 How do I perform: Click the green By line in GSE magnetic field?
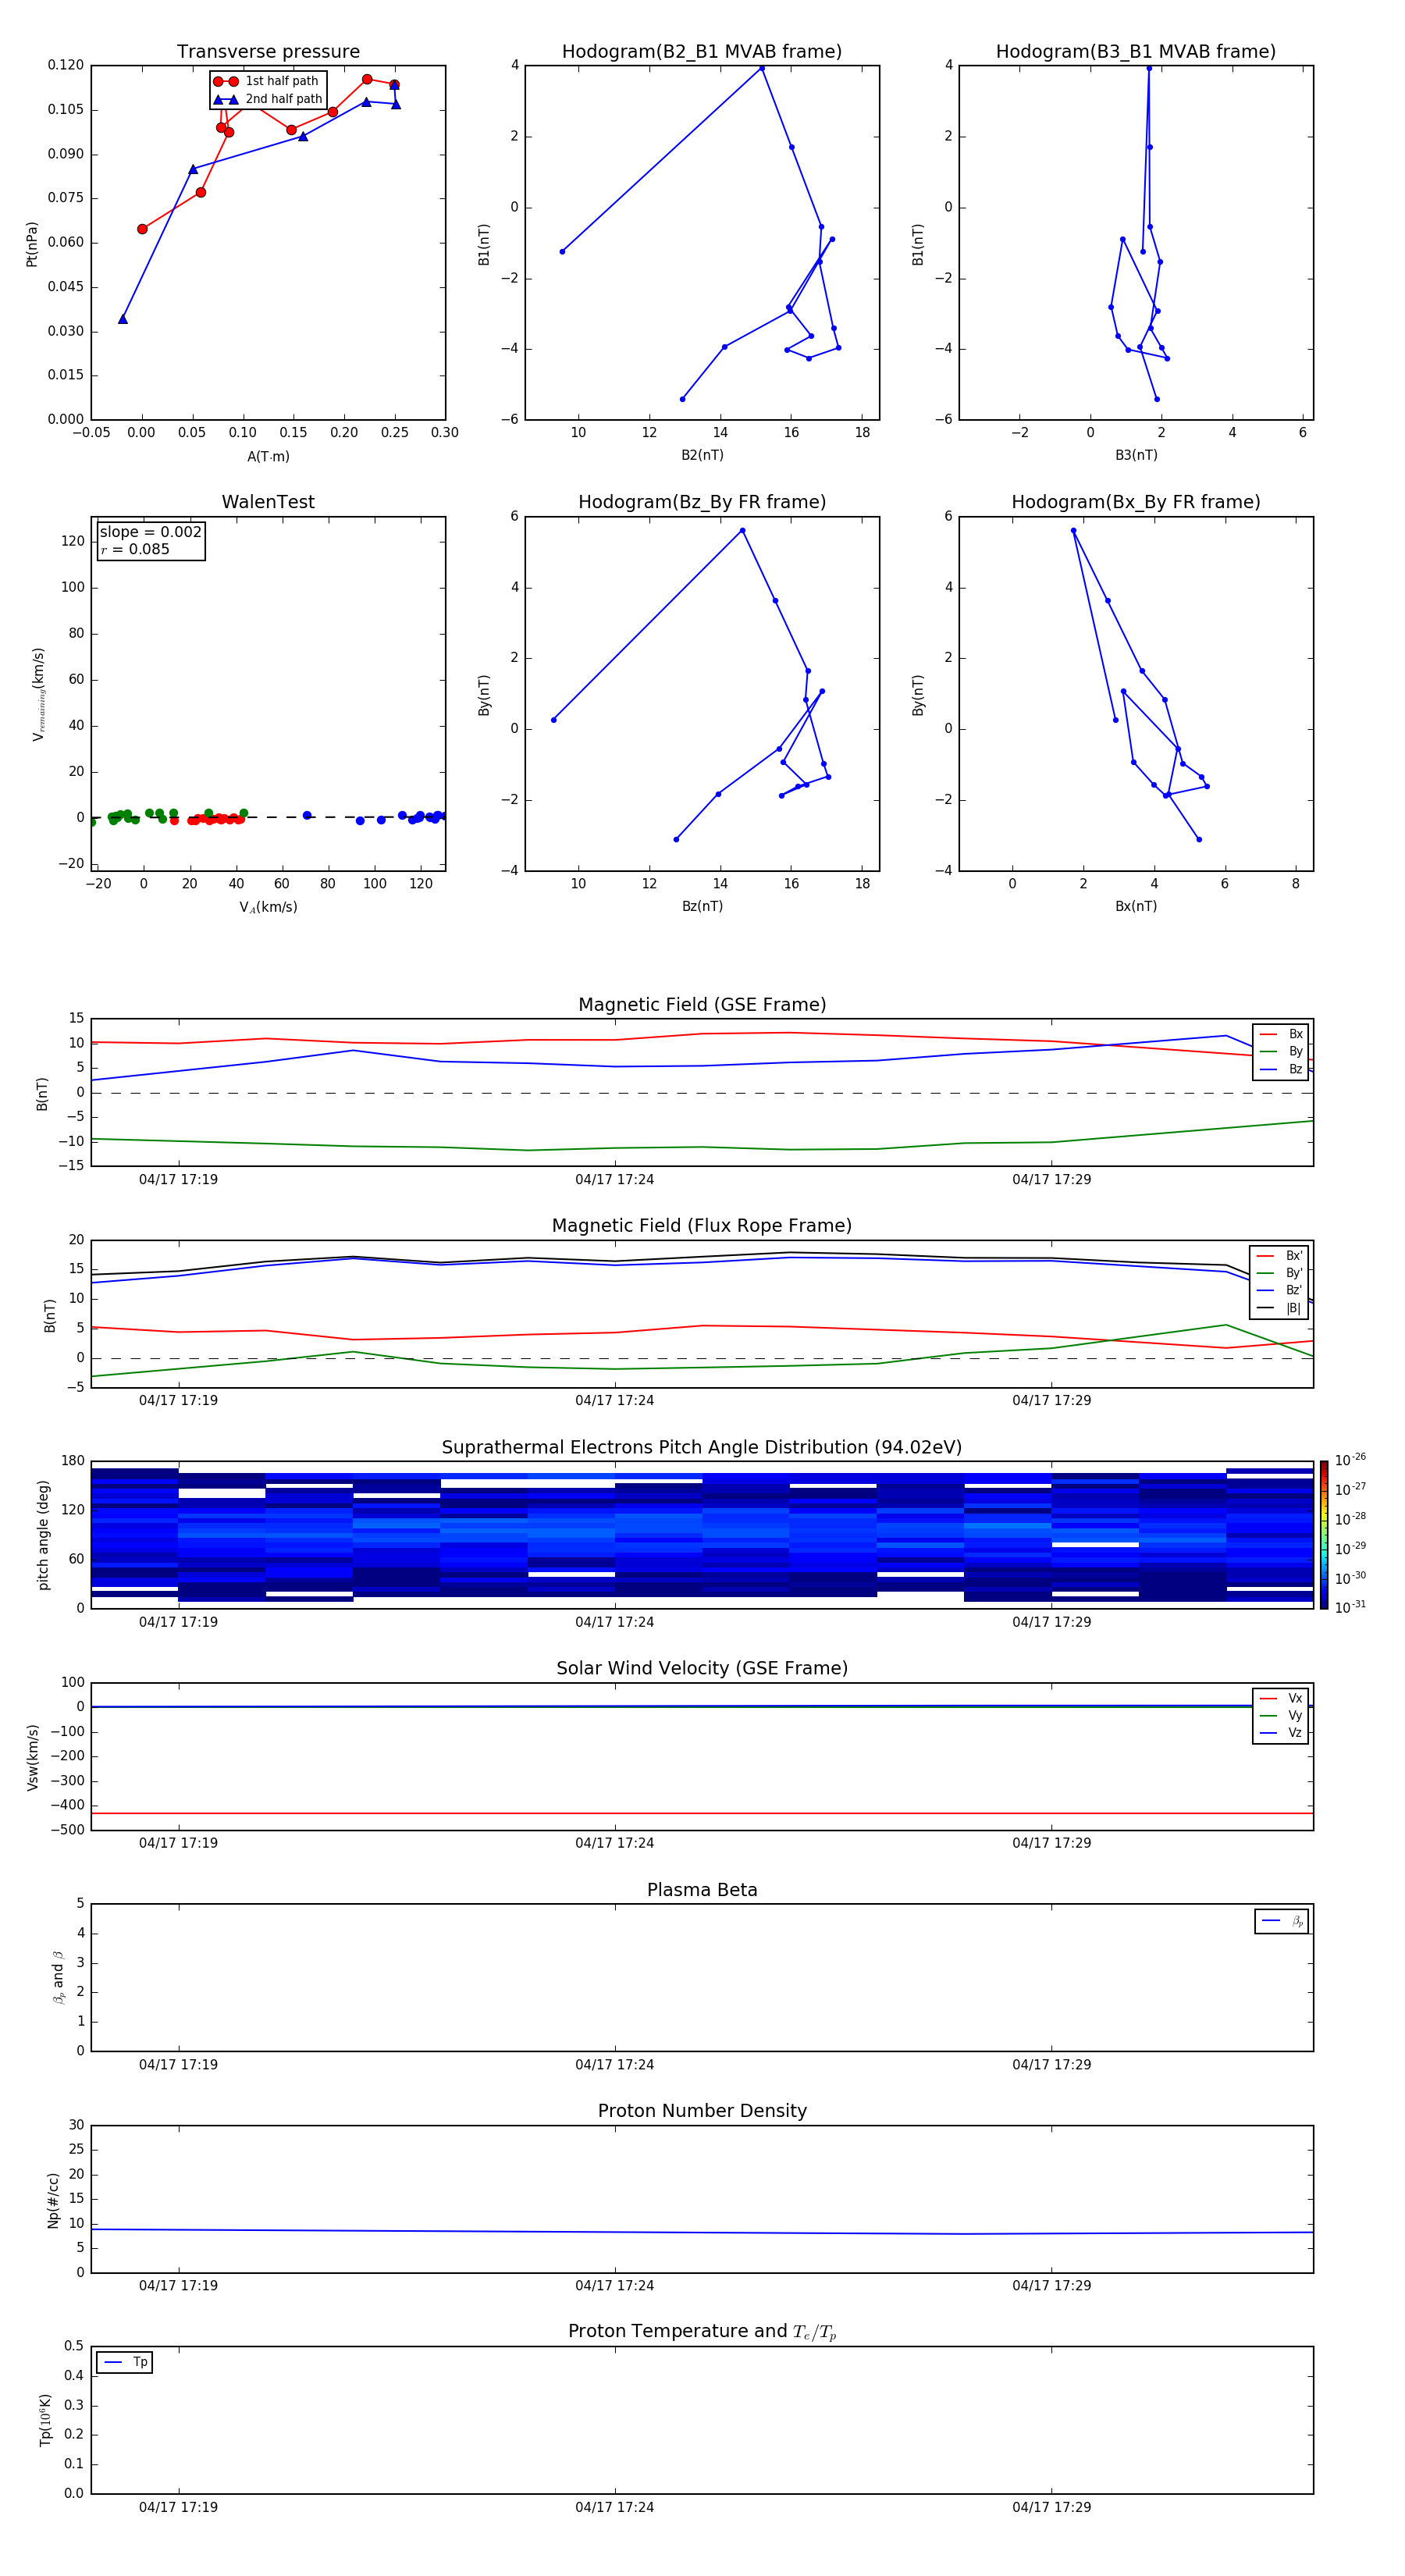click(x=702, y=1148)
